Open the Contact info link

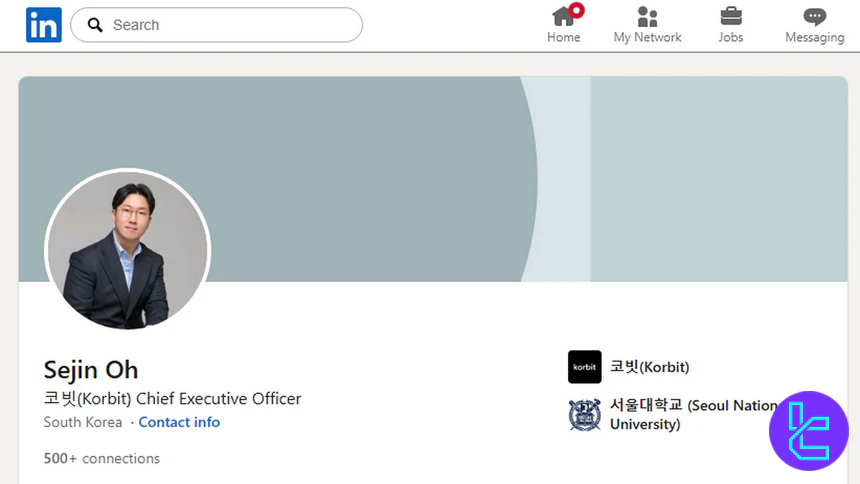[x=179, y=422]
